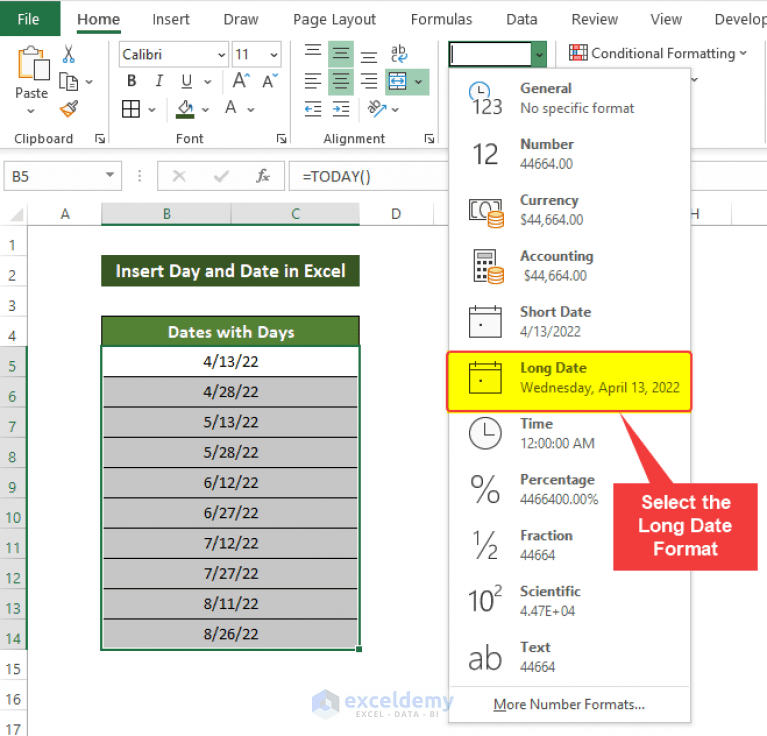Expand the Paste options arrow

click(x=31, y=111)
